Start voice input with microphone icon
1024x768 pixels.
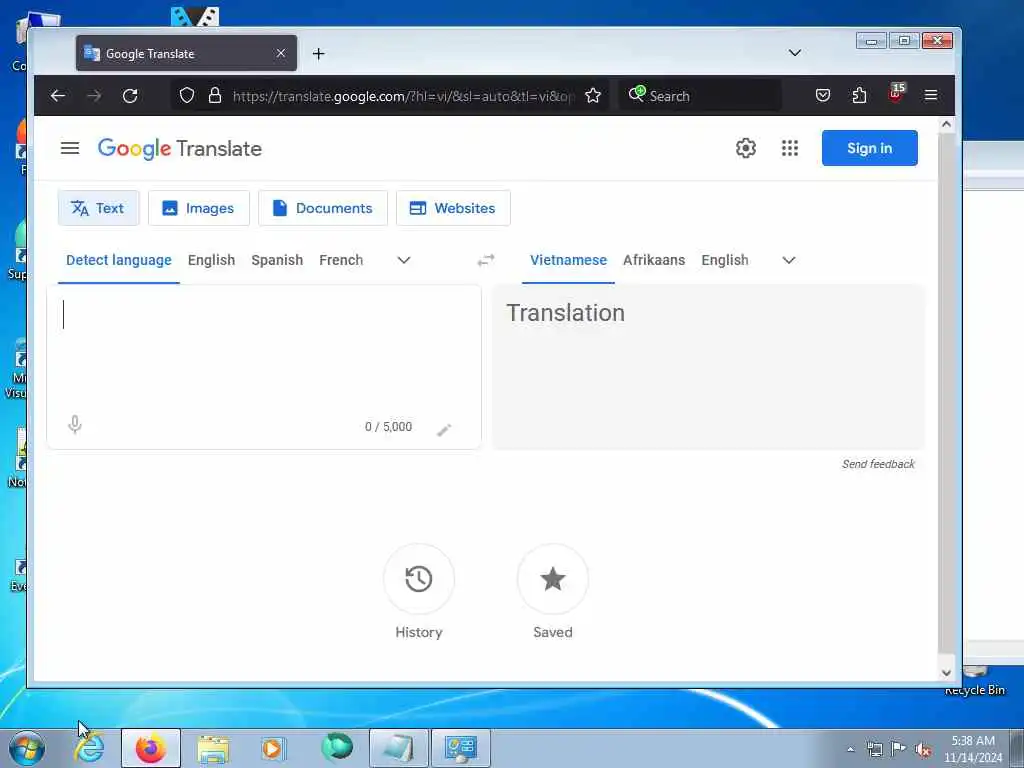pos(75,425)
